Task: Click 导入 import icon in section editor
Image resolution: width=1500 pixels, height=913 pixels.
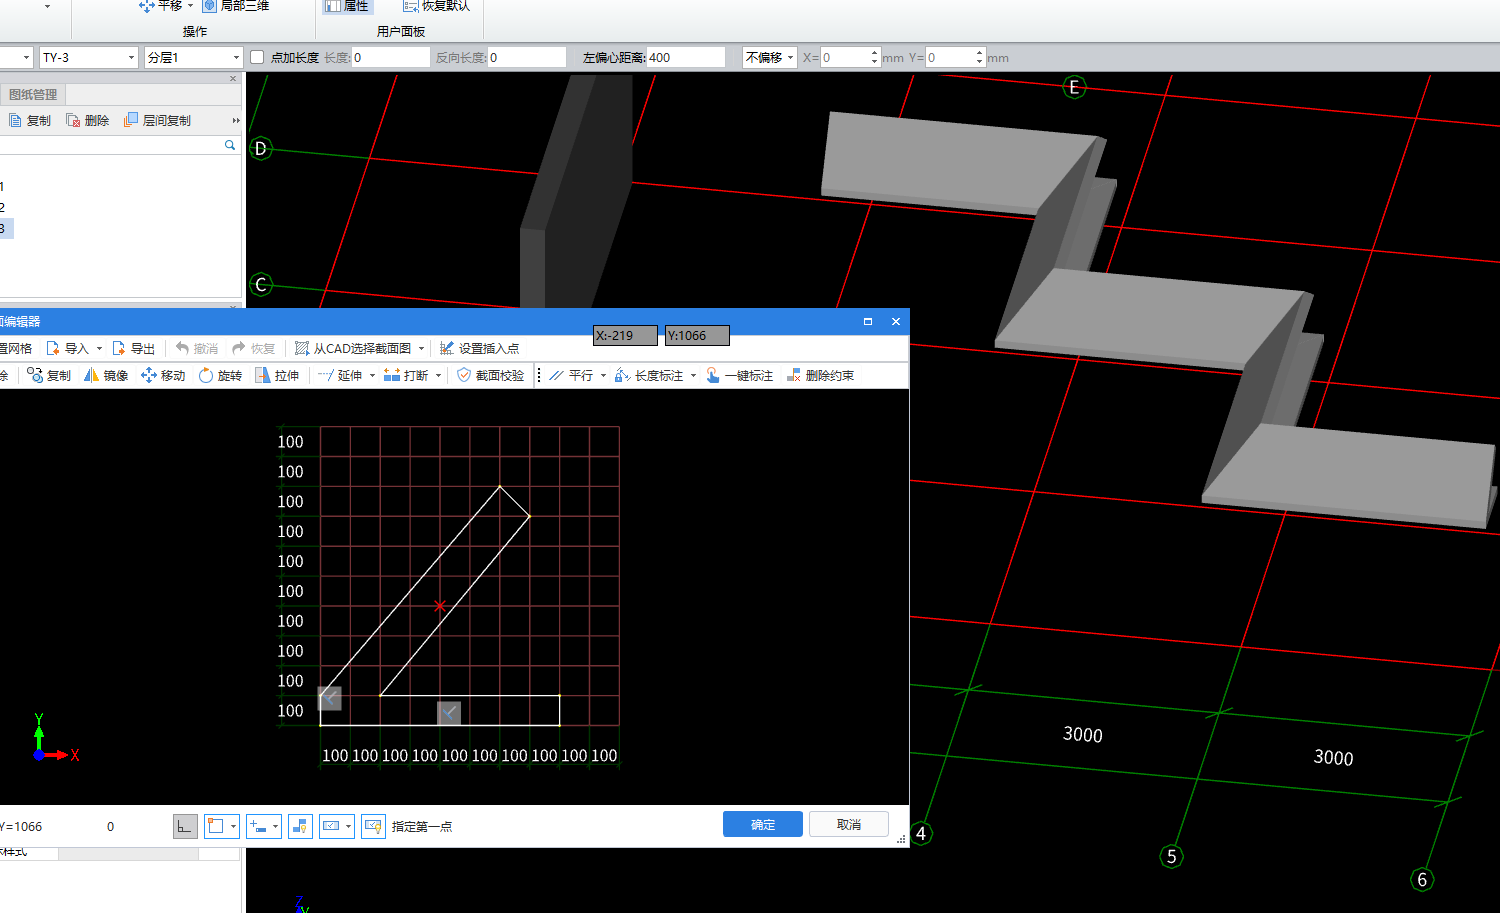Action: (53, 348)
